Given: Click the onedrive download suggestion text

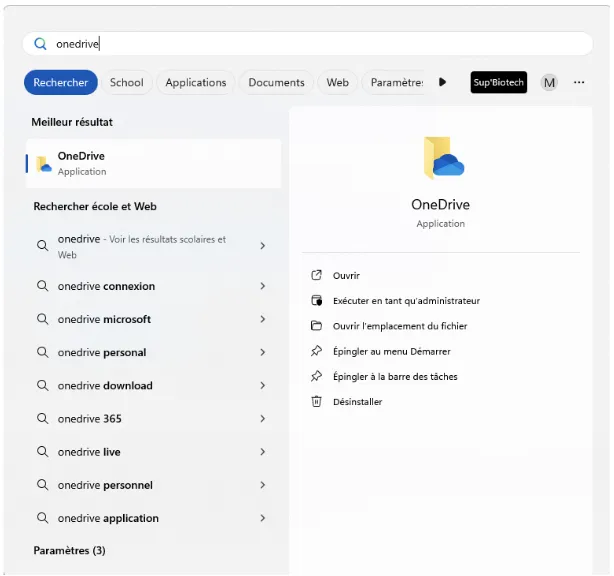Looking at the screenshot, I should (105, 386).
